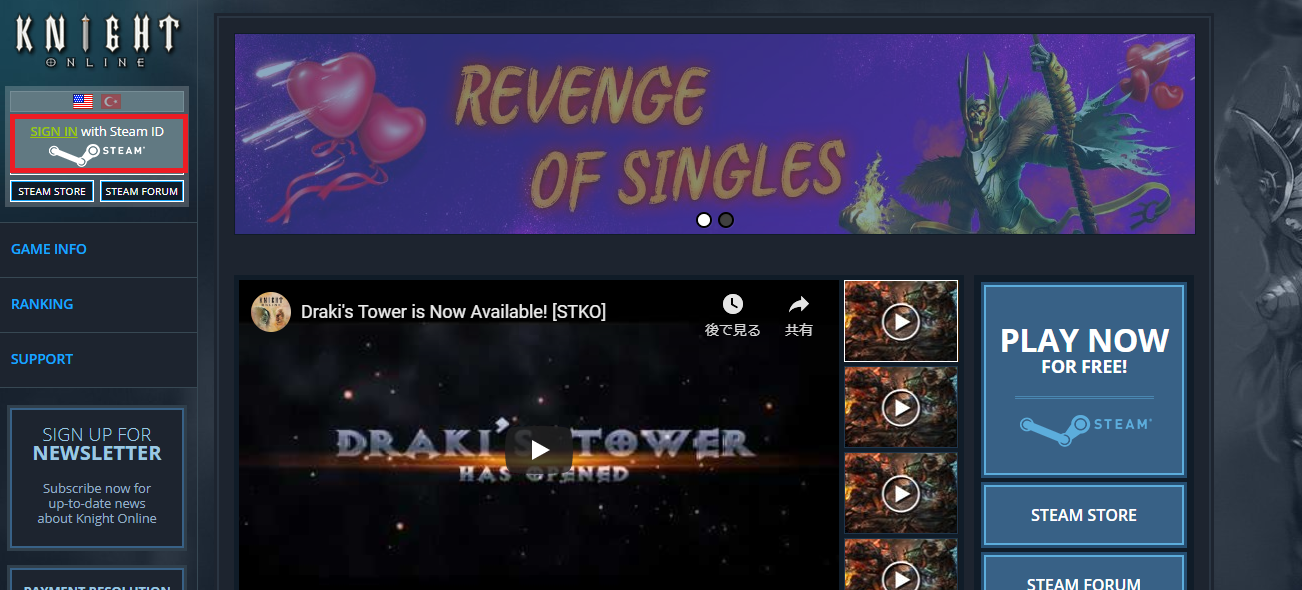Select the second banner carousel dot
This screenshot has width=1302, height=590.
(x=726, y=220)
